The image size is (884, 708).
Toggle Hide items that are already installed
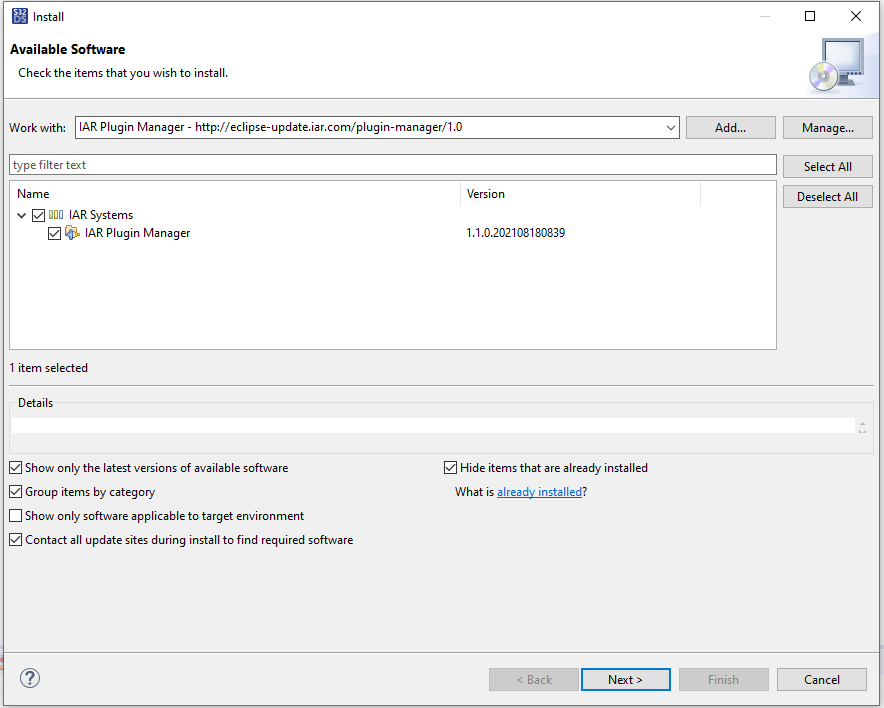451,467
